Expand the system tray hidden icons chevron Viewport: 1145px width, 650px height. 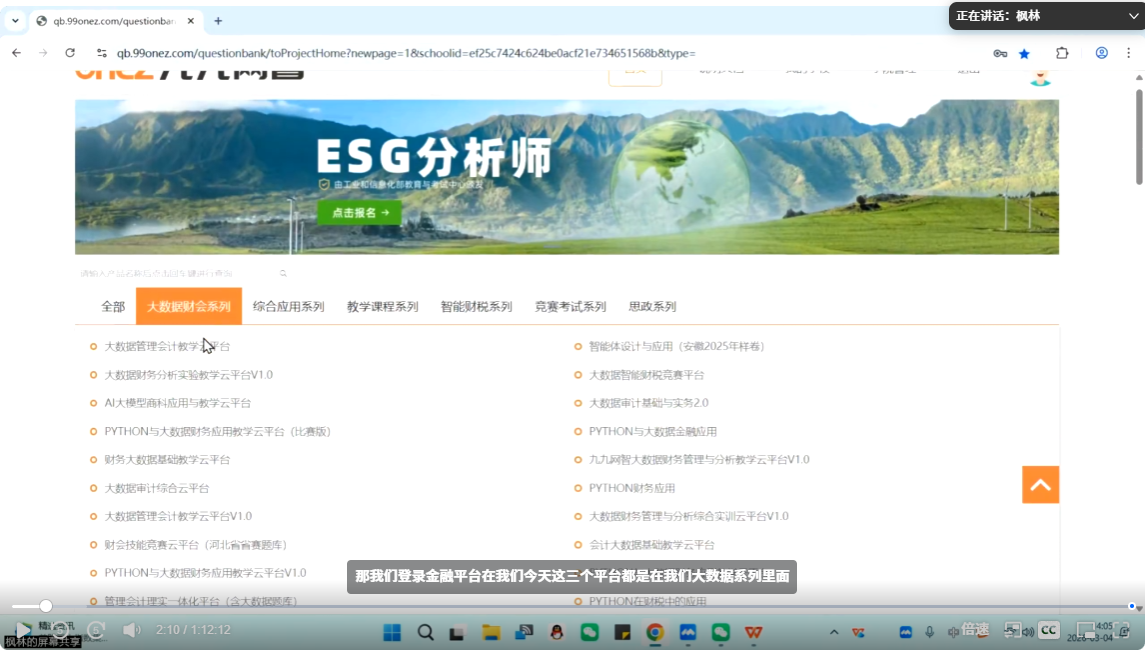834,632
